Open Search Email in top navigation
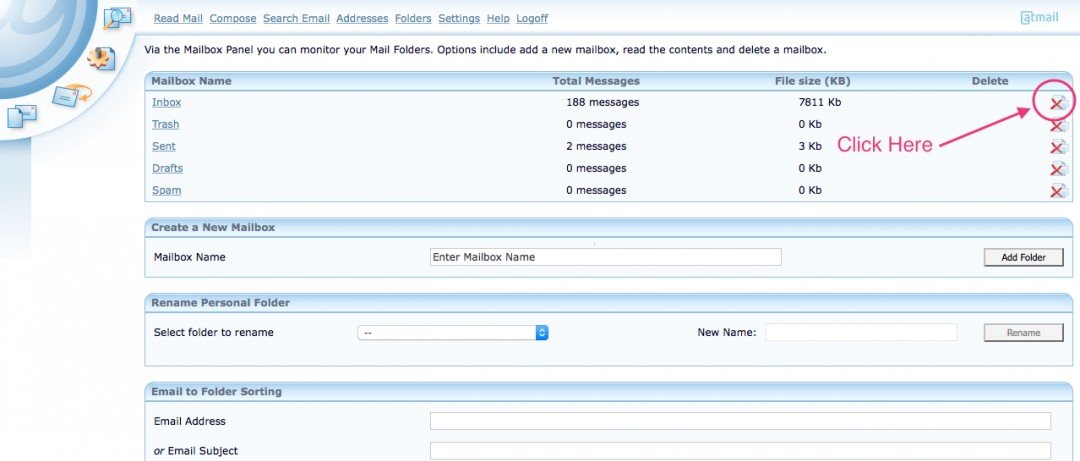The image size is (1080, 461). (296, 19)
